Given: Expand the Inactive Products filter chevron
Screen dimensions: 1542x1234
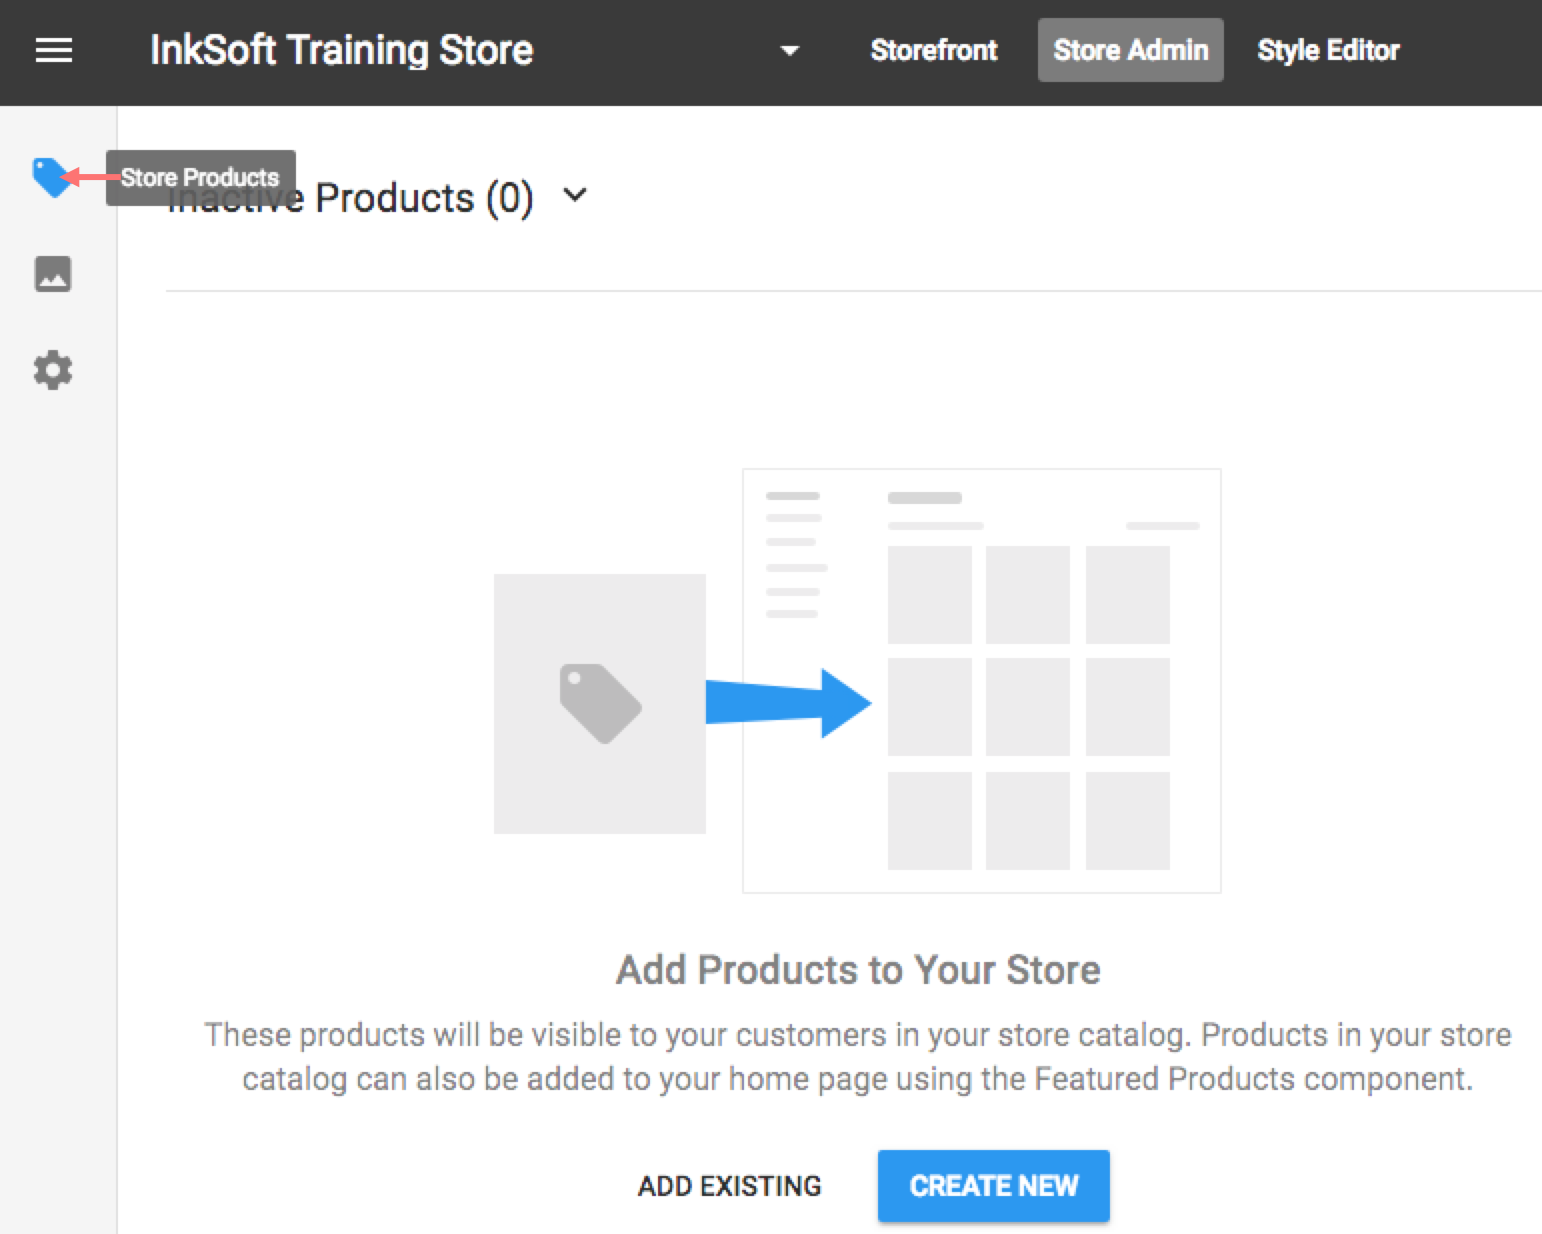Looking at the screenshot, I should (575, 196).
